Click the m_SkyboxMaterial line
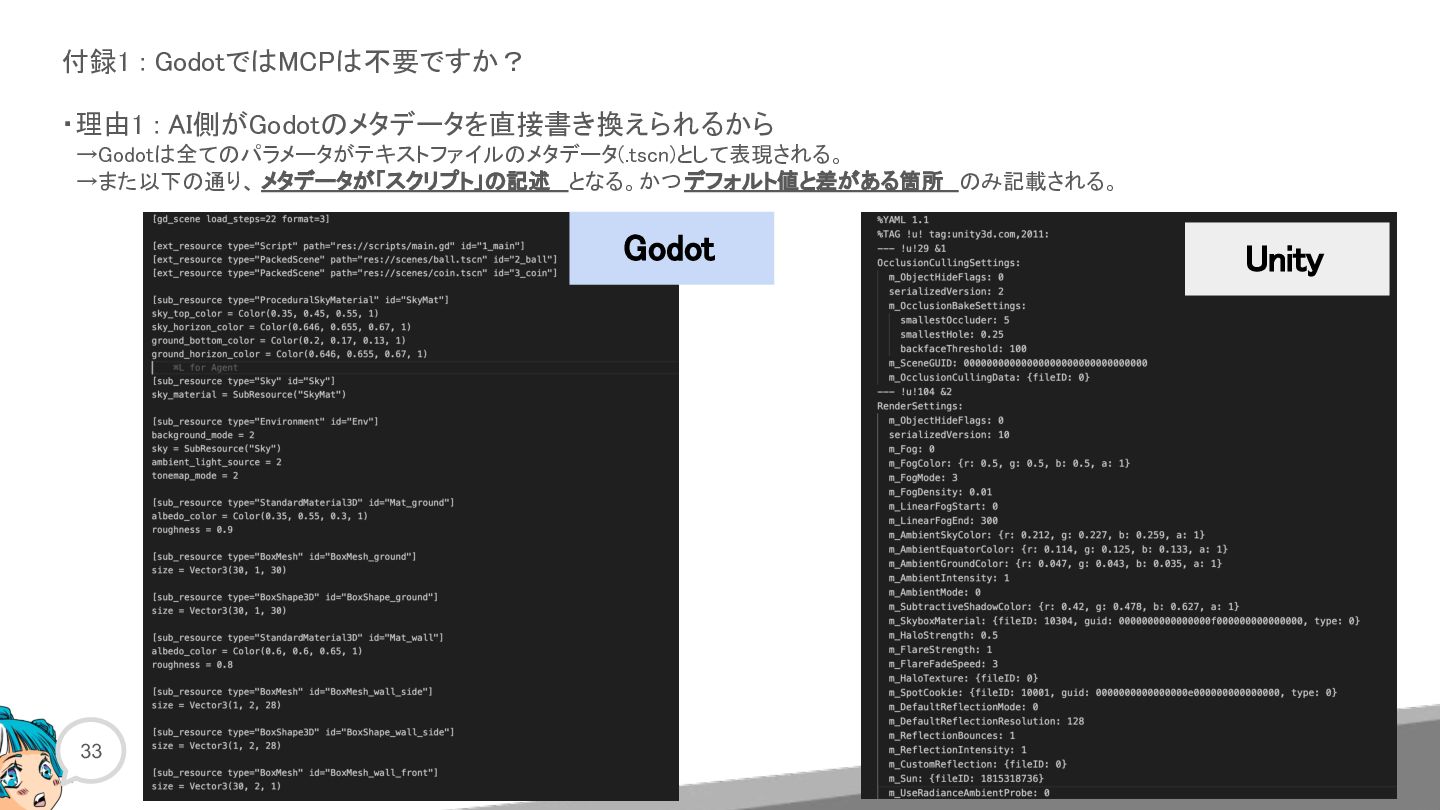 tap(1124, 621)
